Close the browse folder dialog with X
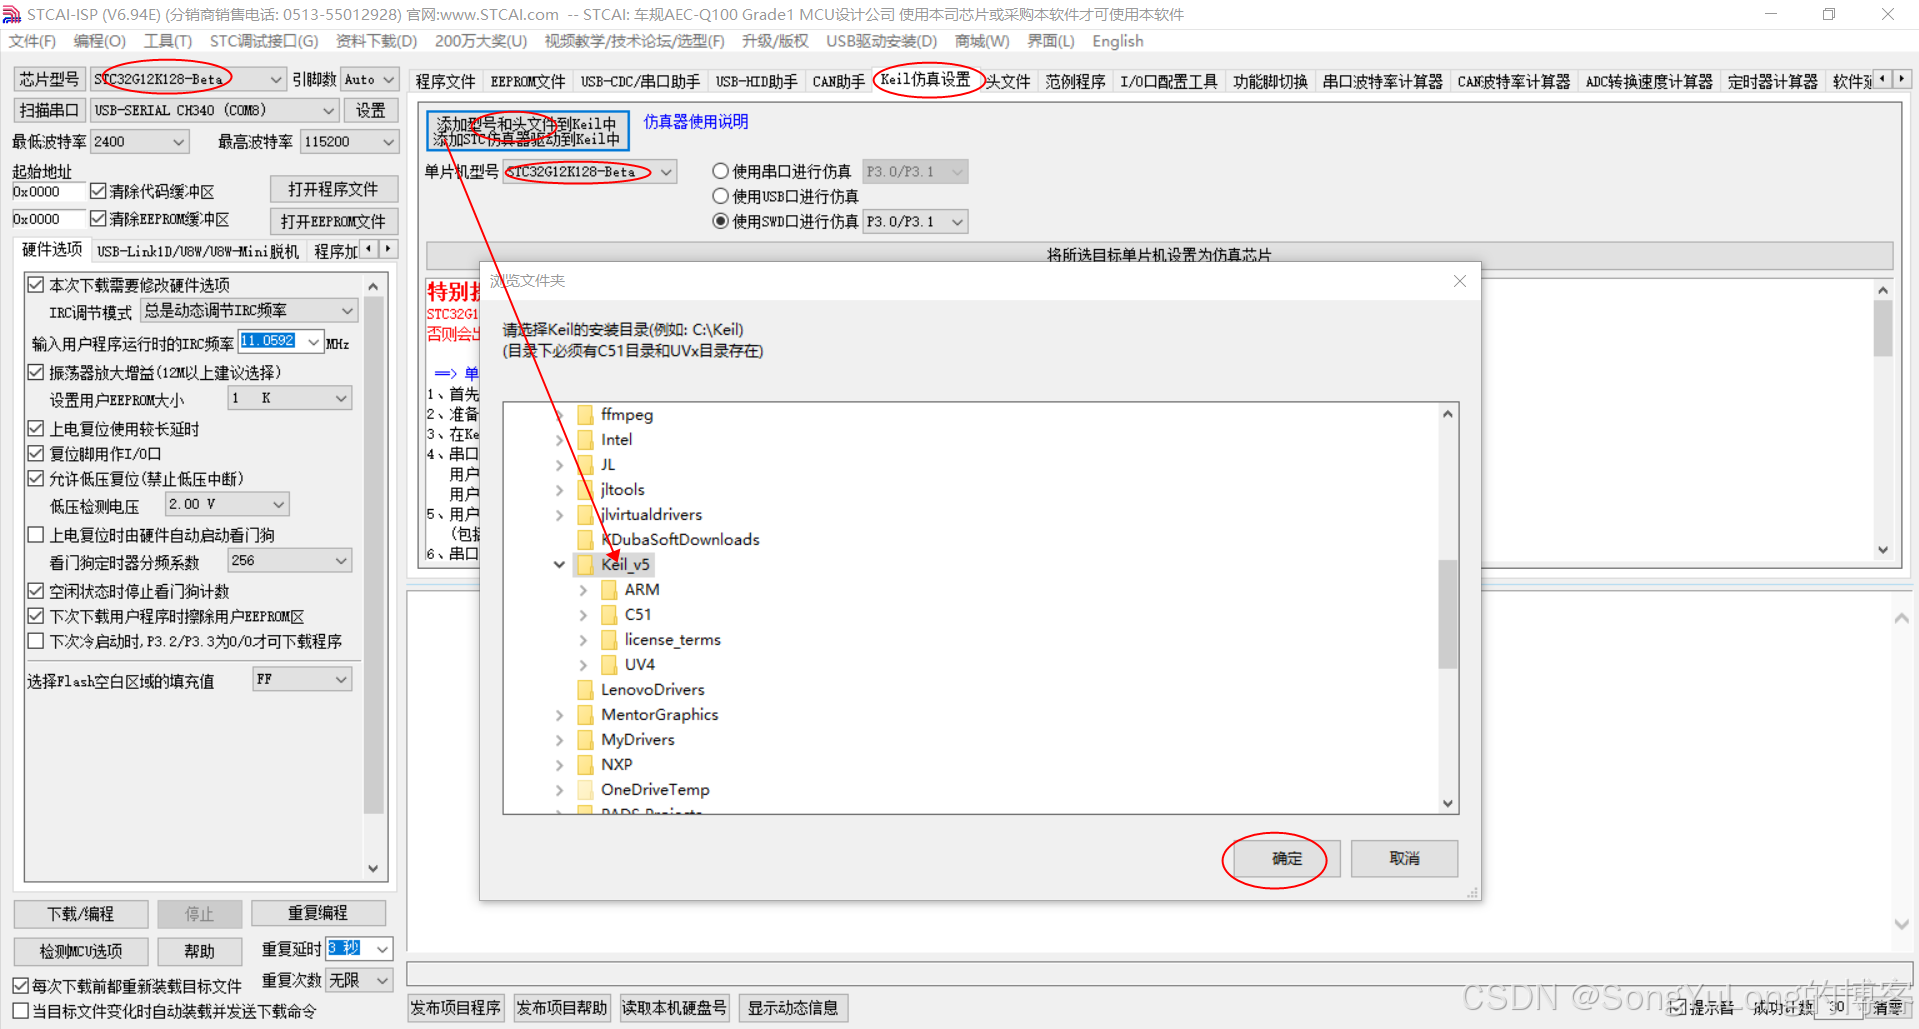Image resolution: width=1919 pixels, height=1029 pixels. coord(1460,281)
